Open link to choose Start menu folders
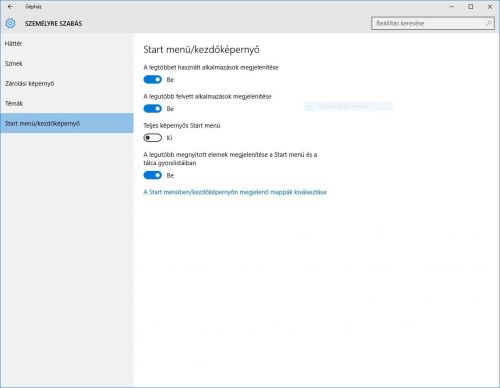Viewport: 500px width, 388px height. pyautogui.click(x=235, y=192)
